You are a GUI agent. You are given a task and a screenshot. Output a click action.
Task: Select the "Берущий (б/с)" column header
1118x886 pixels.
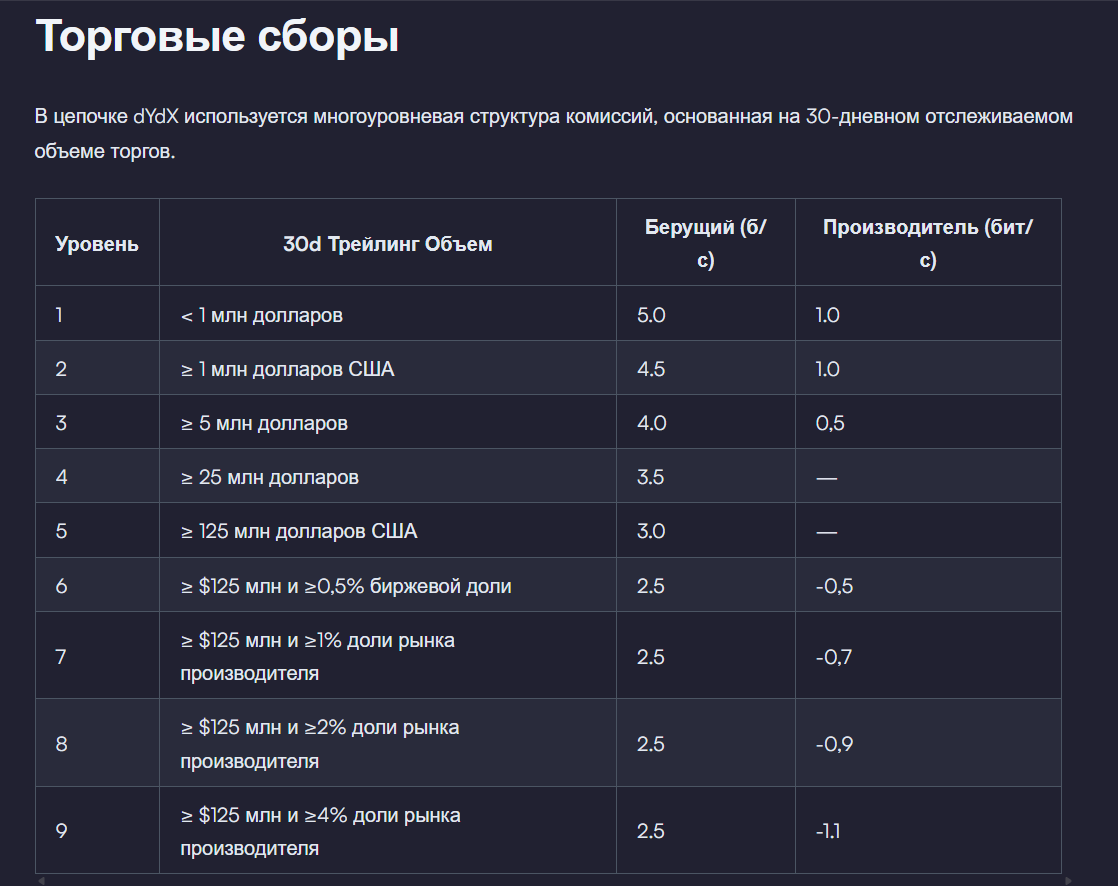click(x=705, y=243)
